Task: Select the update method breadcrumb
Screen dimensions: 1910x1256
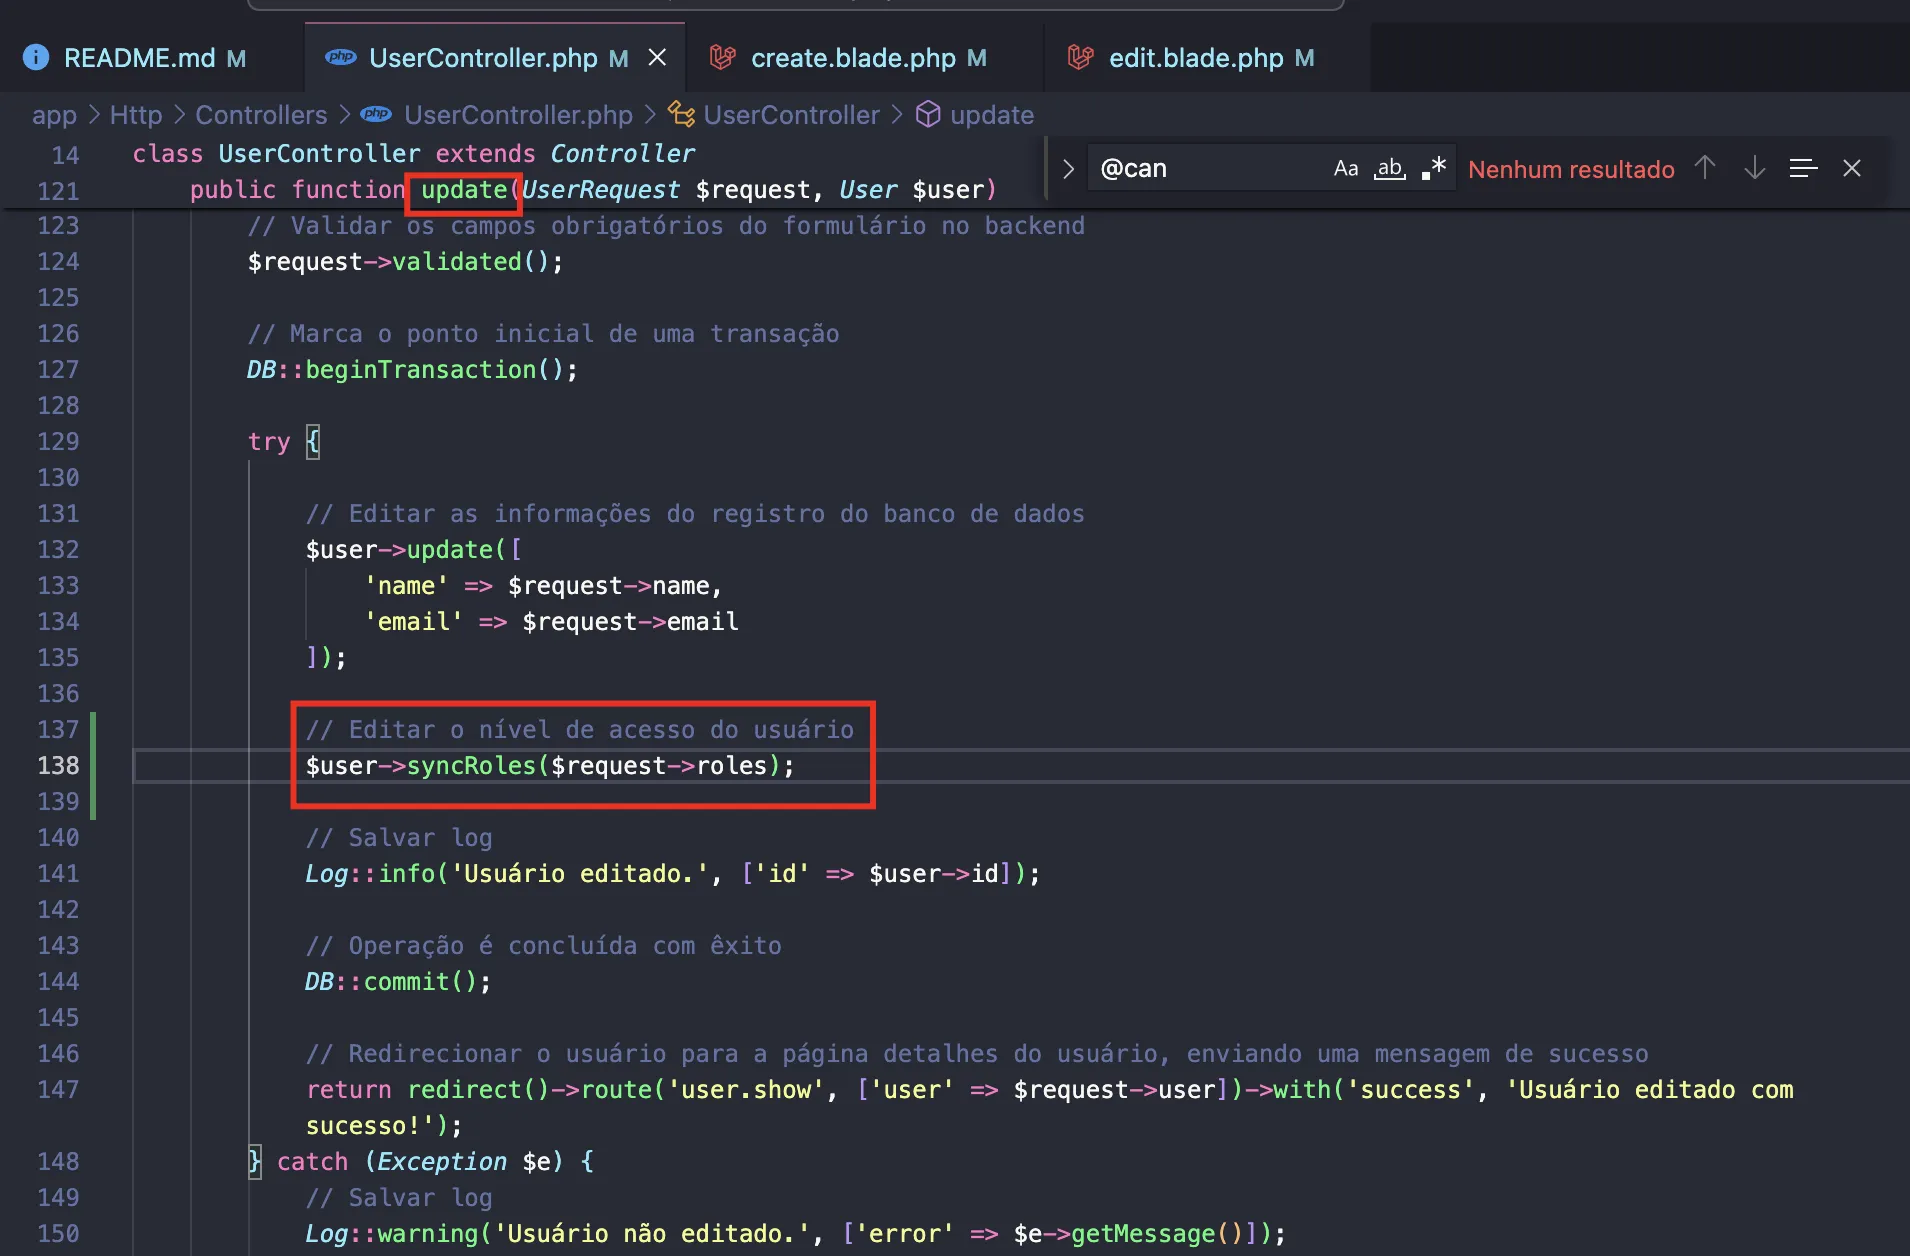Action: point(991,115)
